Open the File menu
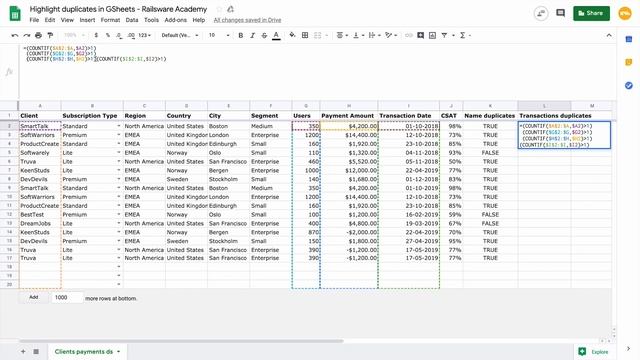Screen dimensions: 640x360 (x=34, y=20)
